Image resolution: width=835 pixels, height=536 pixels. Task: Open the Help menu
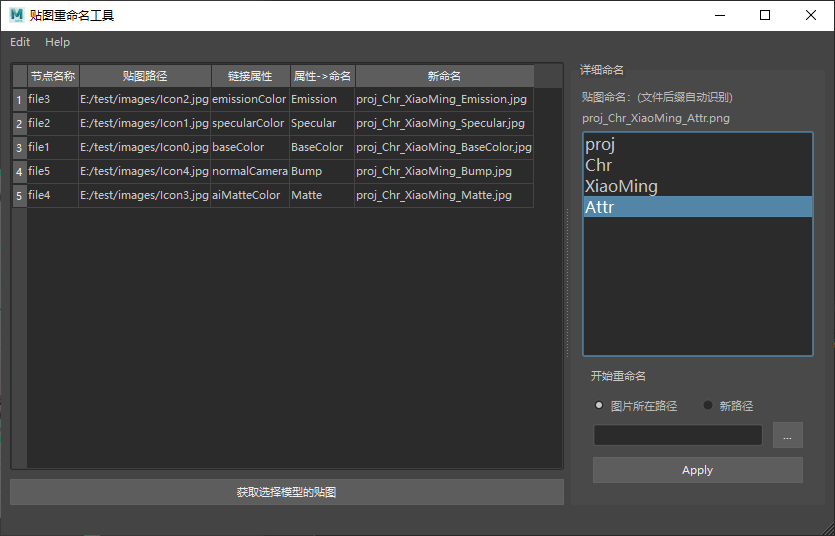point(57,42)
